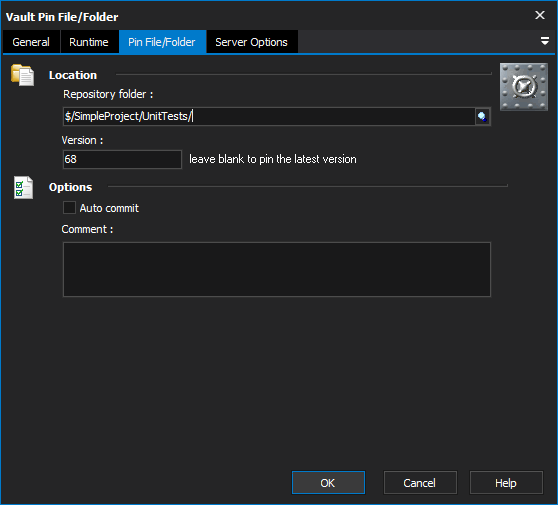The height and width of the screenshot is (505, 558).
Task: Click inside the Comment text area
Action: pyautogui.click(x=277, y=269)
